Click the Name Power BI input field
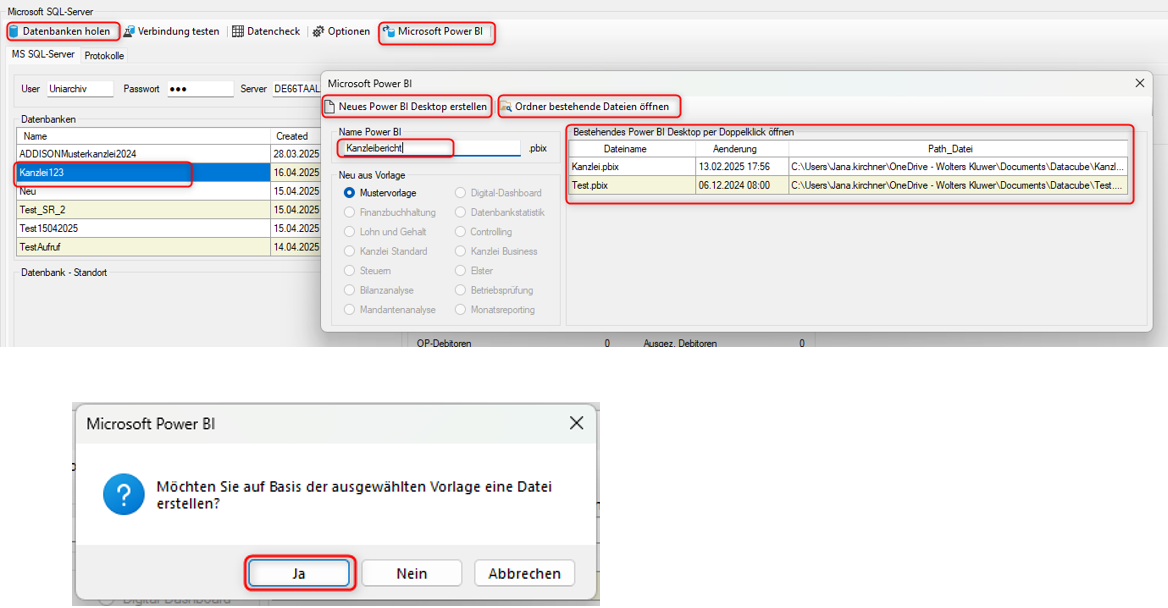The image size is (1168, 608). pyautogui.click(x=429, y=148)
